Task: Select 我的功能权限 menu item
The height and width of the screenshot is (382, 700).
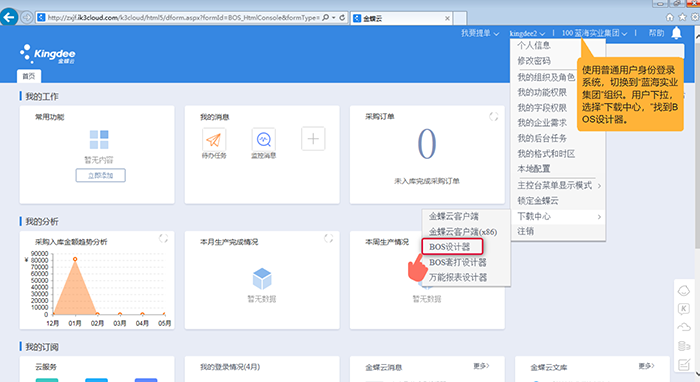Action: pyautogui.click(x=542, y=92)
